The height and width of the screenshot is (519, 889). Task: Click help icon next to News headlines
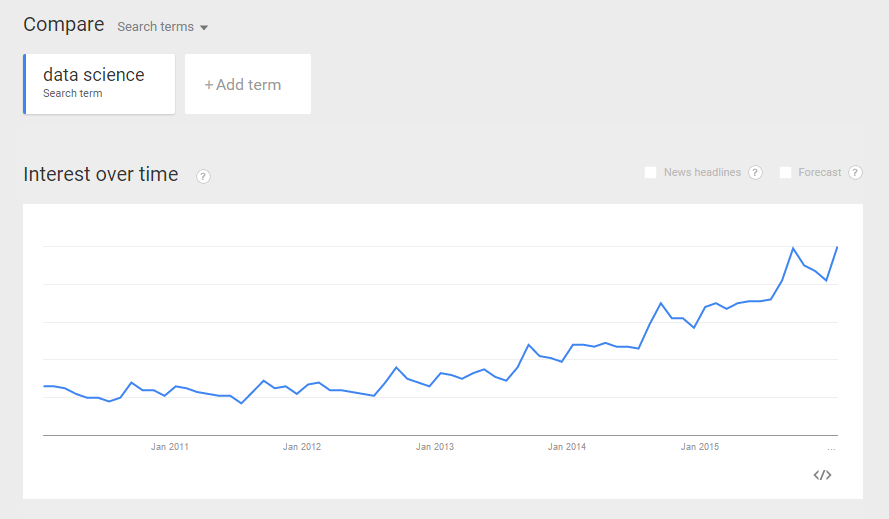(755, 173)
